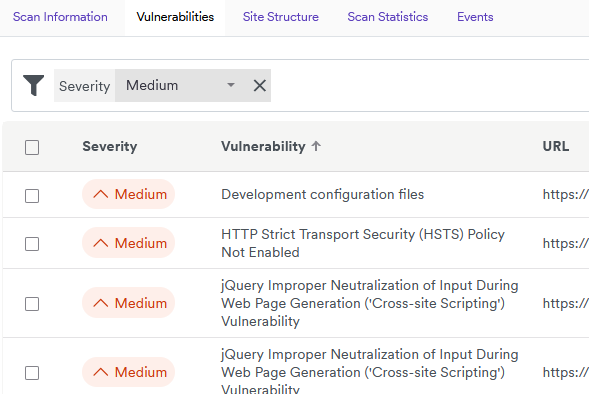This screenshot has width=589, height=394.
Task: Click the Vulnerability column sort arrow
Action: click(x=316, y=146)
